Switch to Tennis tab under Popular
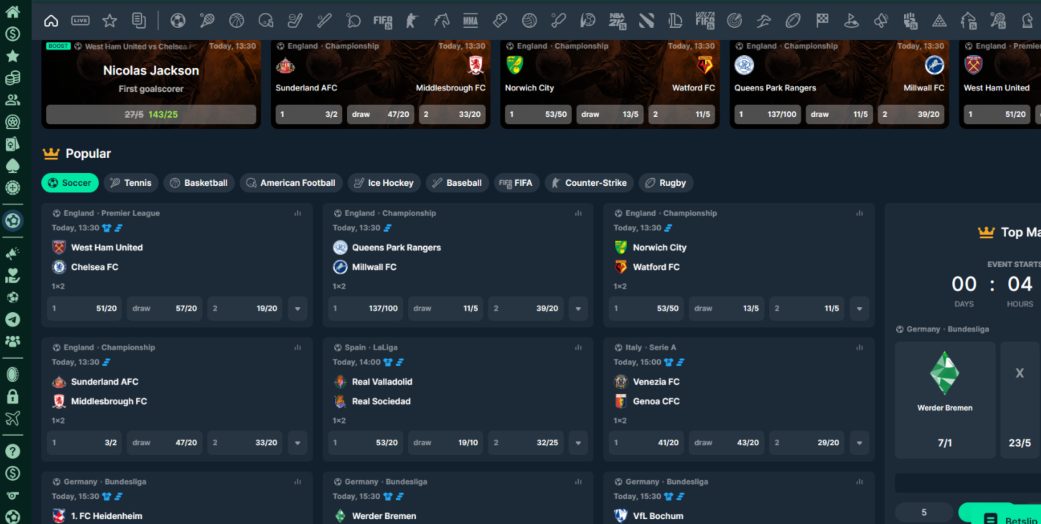The image size is (1041, 524). click(x=131, y=183)
